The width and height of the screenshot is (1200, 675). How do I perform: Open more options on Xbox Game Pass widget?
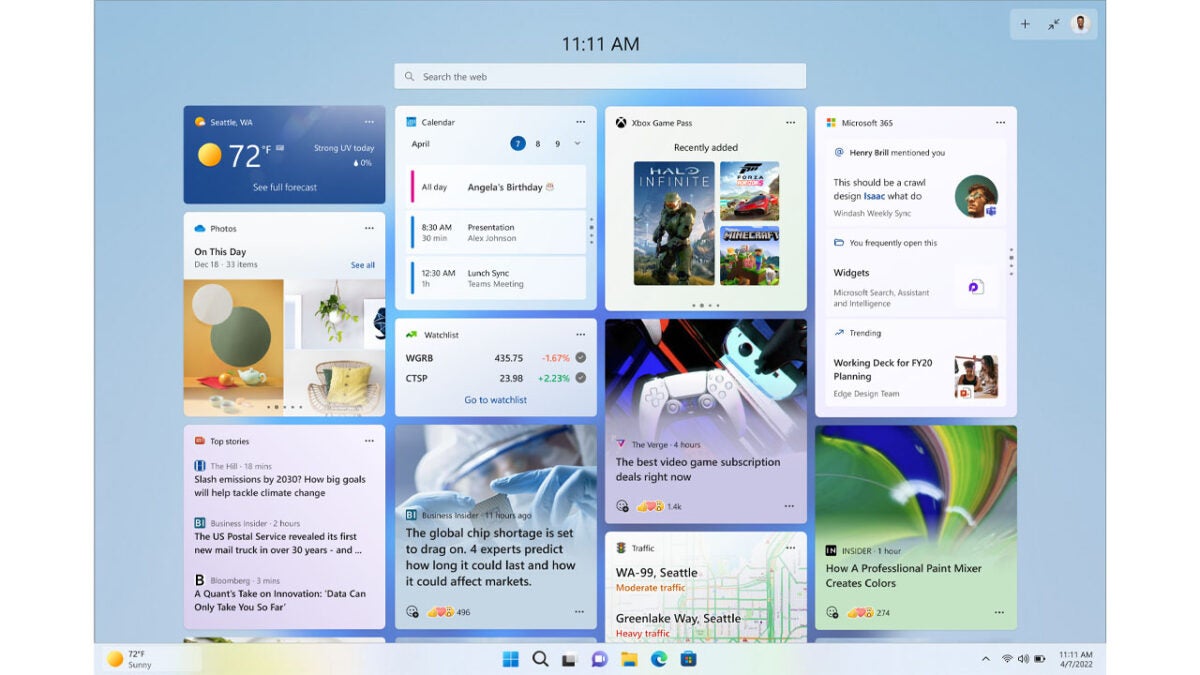(790, 122)
